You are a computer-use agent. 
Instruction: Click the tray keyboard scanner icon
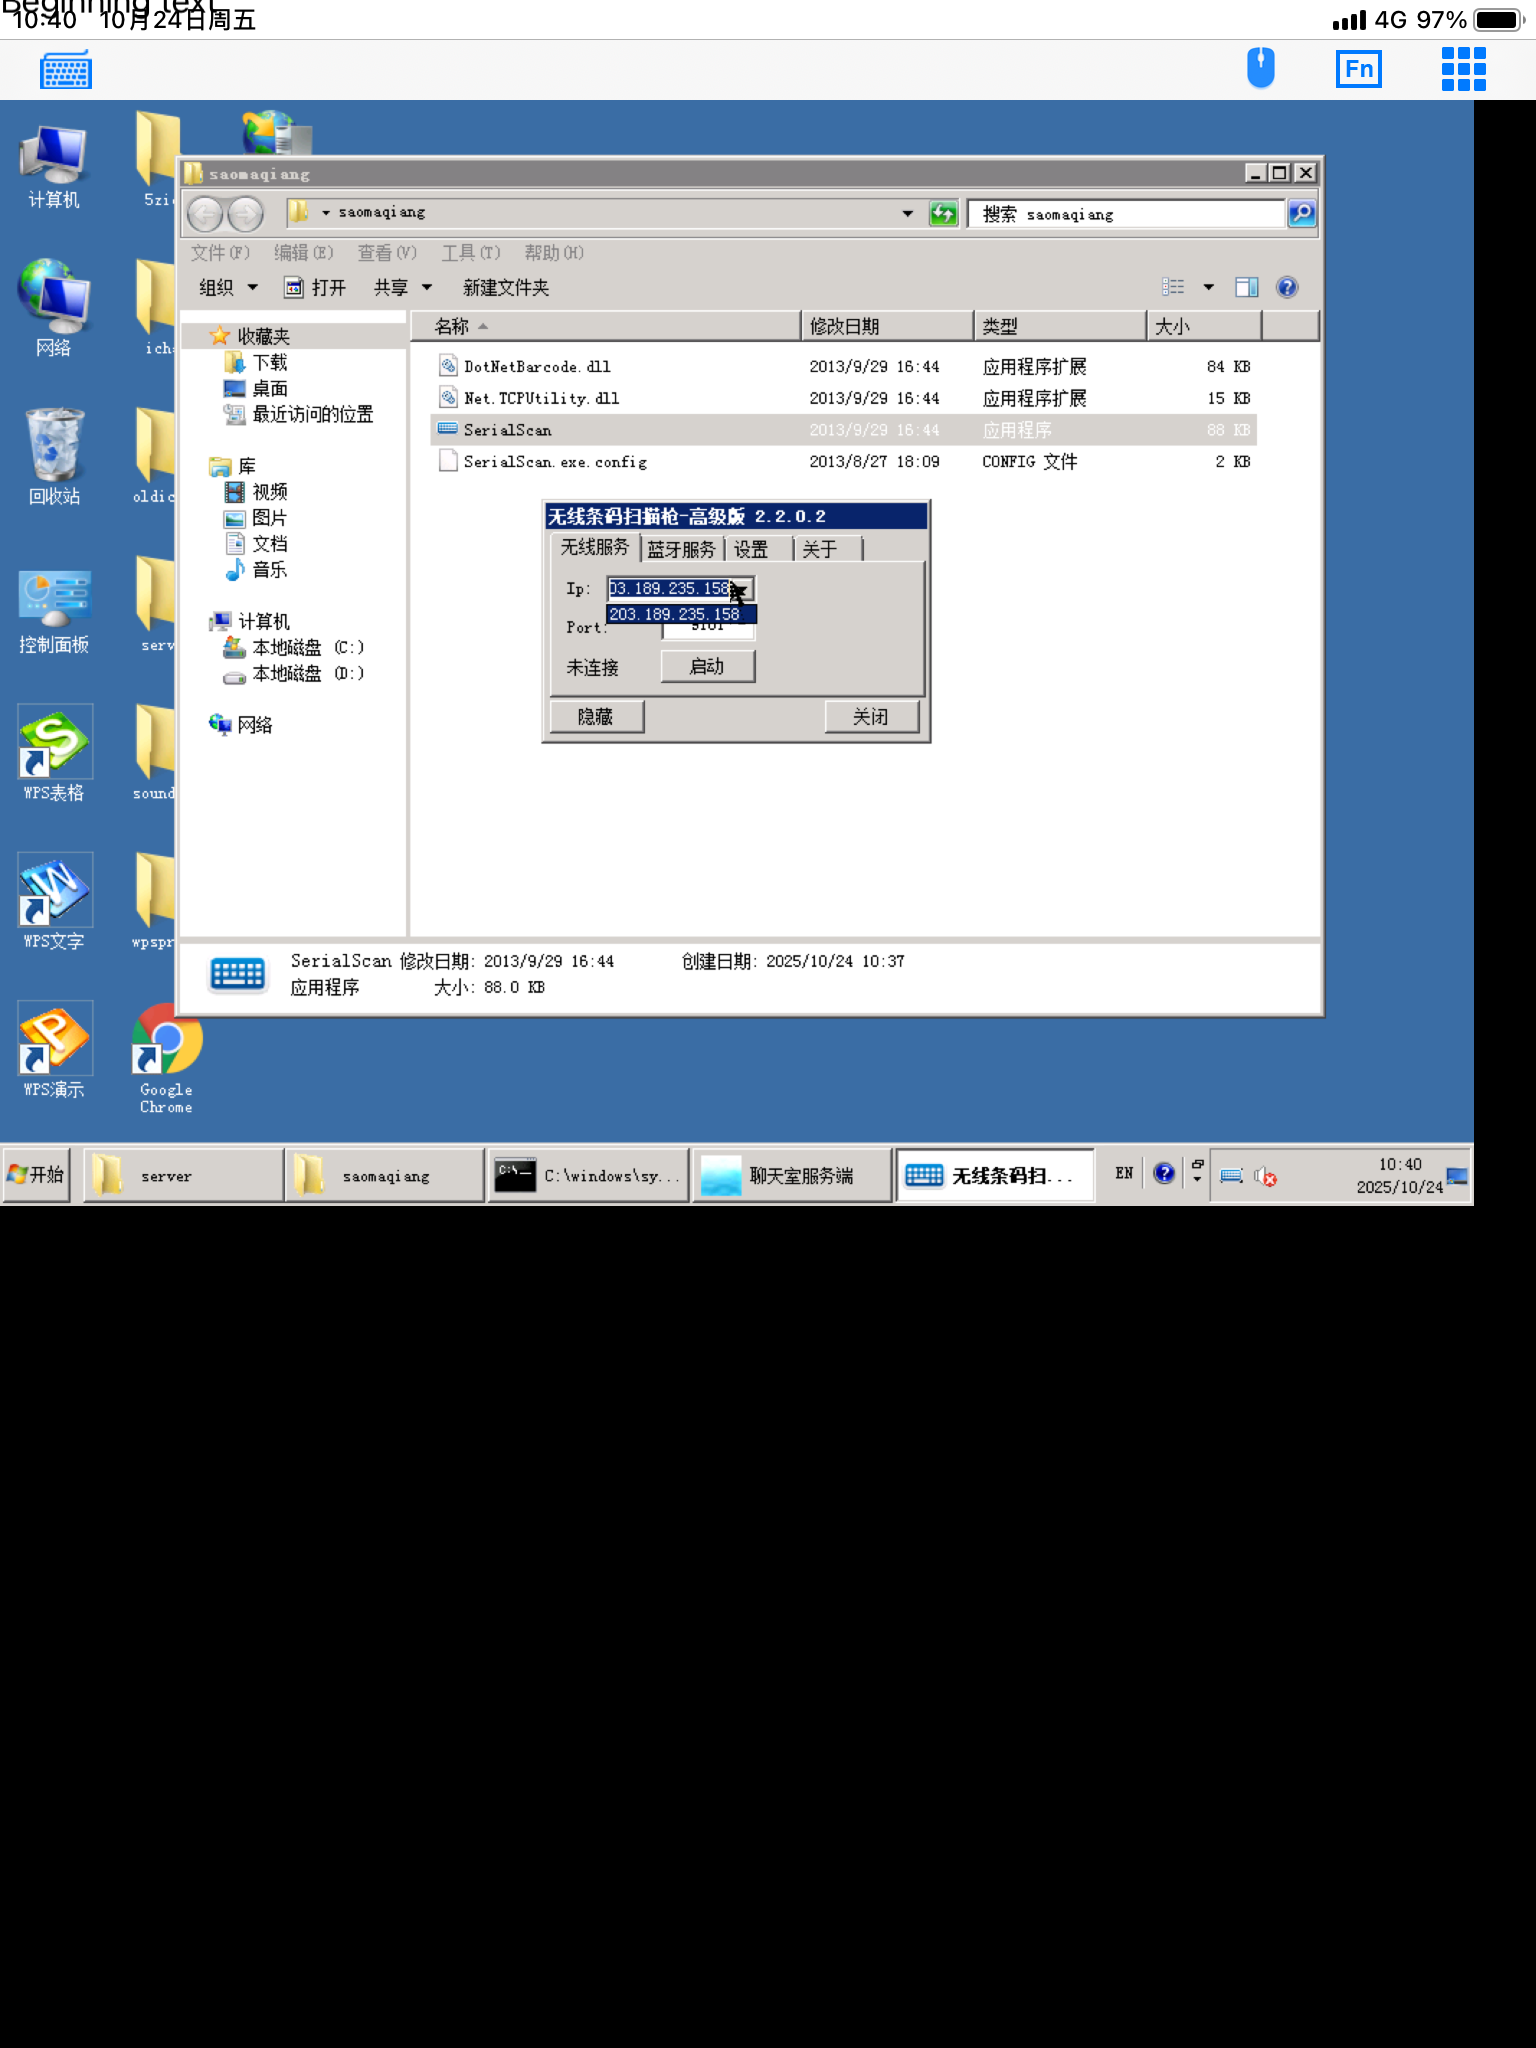click(1232, 1176)
